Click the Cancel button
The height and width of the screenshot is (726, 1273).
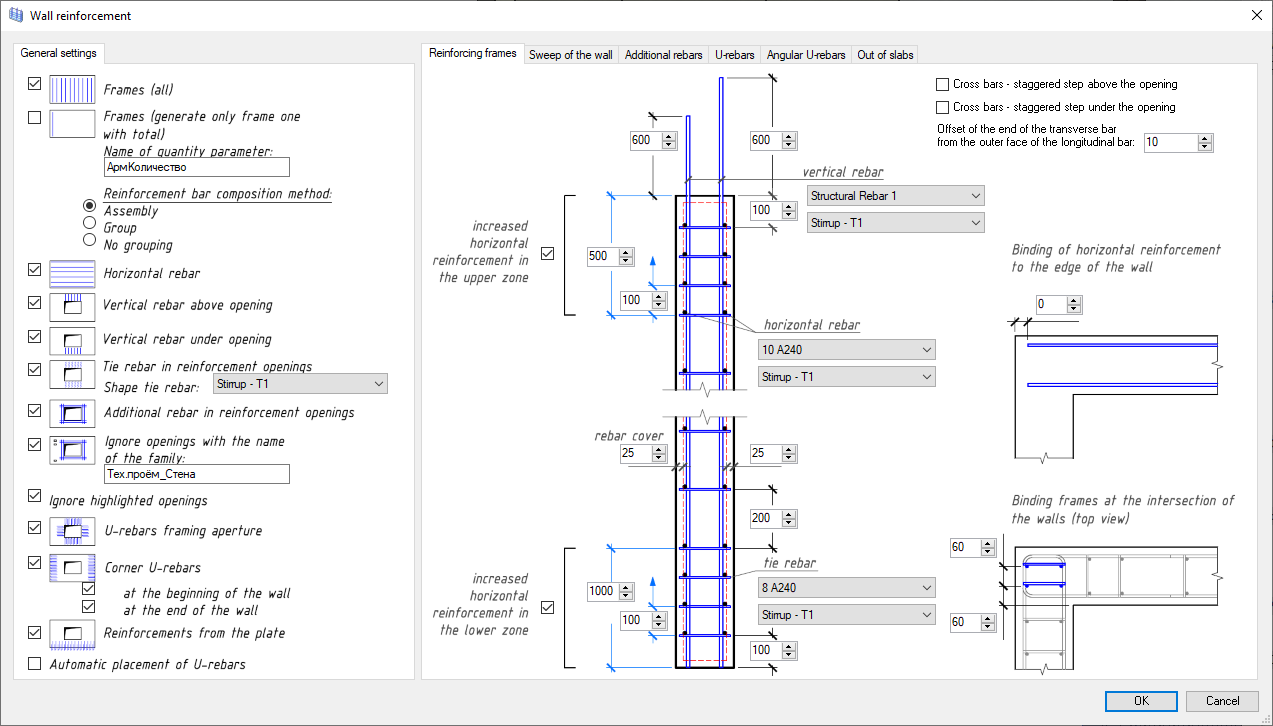(1222, 701)
